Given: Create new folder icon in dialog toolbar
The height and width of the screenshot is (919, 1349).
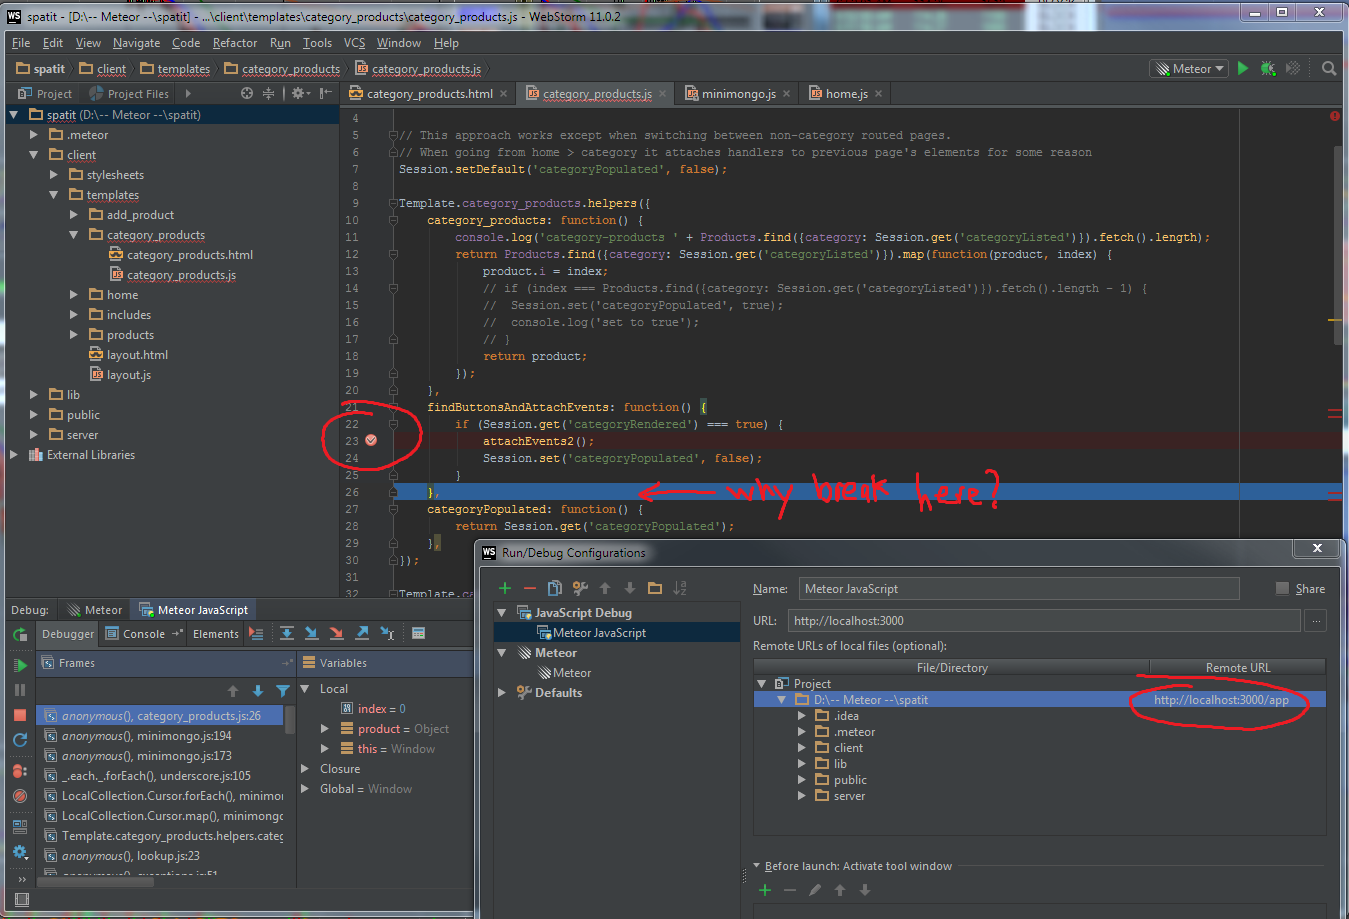Looking at the screenshot, I should [x=655, y=588].
